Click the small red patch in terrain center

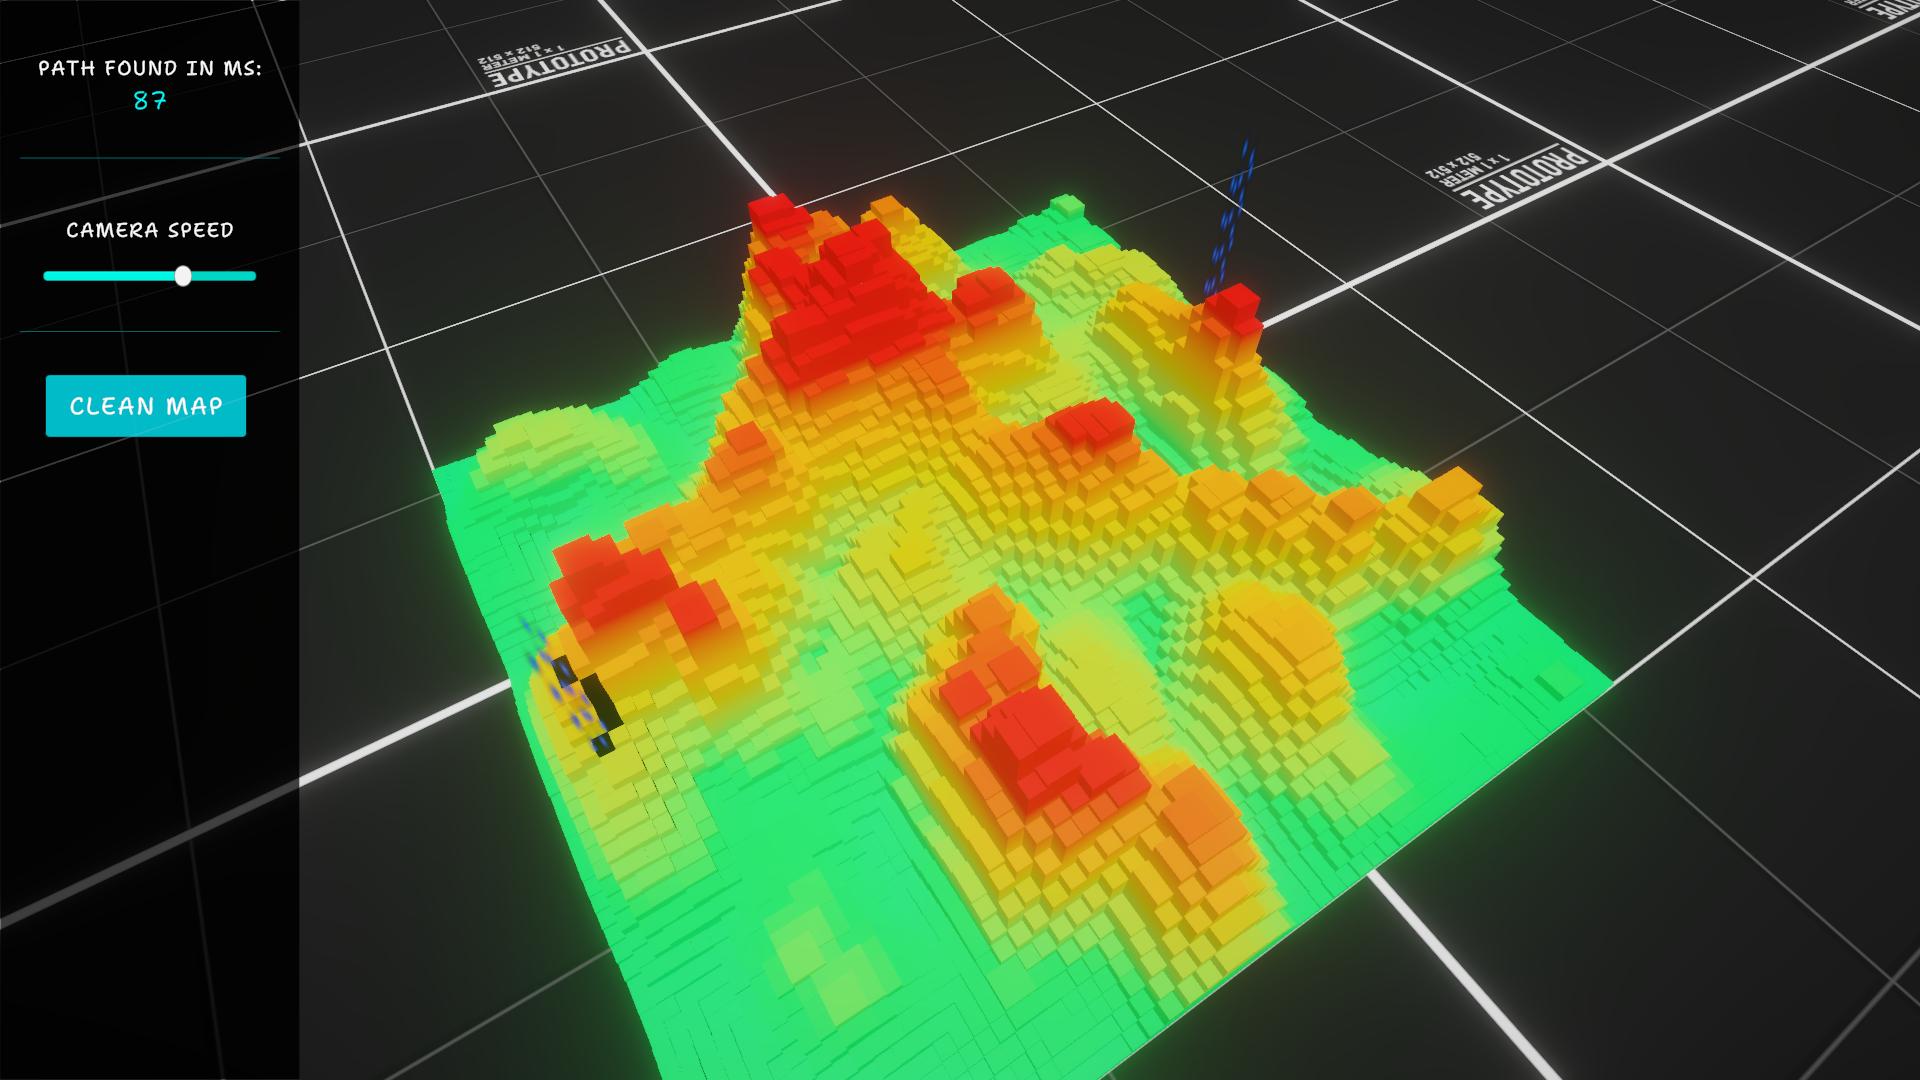click(1090, 423)
